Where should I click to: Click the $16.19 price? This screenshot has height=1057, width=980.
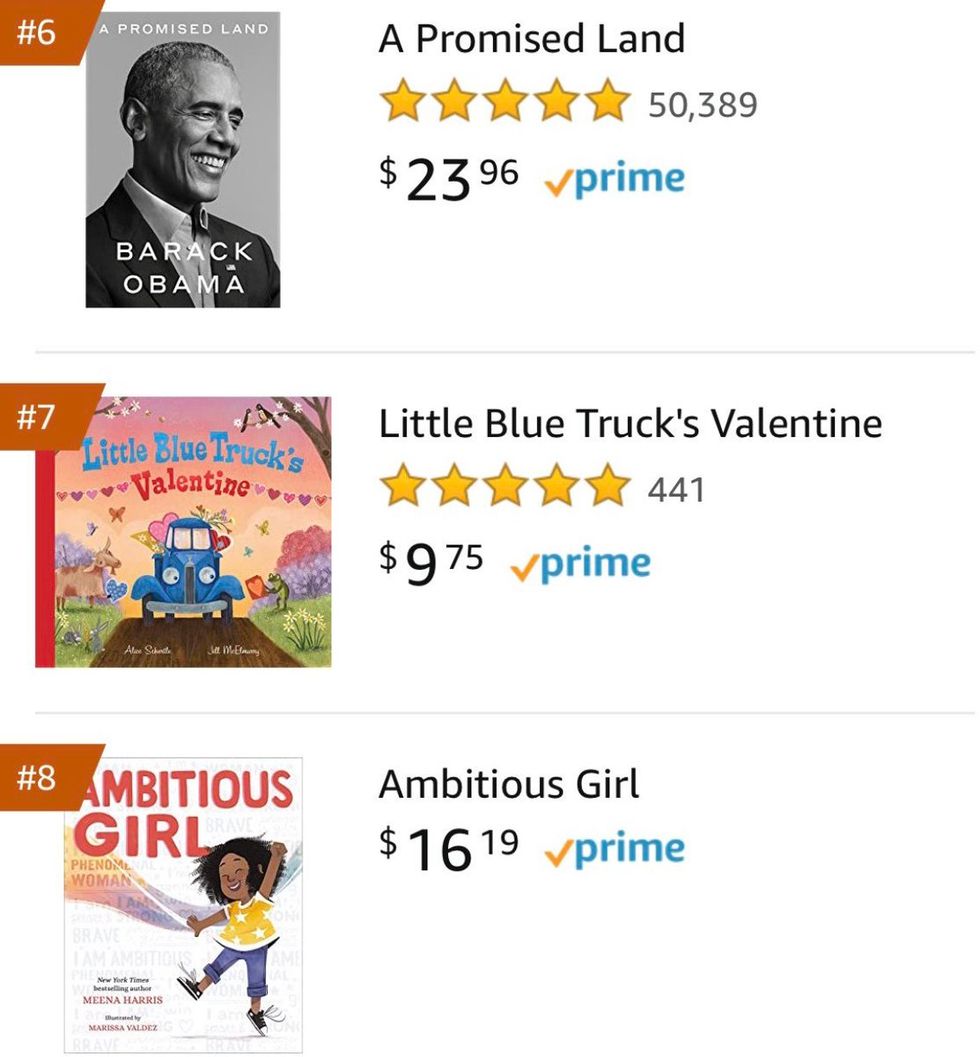pyautogui.click(x=449, y=849)
